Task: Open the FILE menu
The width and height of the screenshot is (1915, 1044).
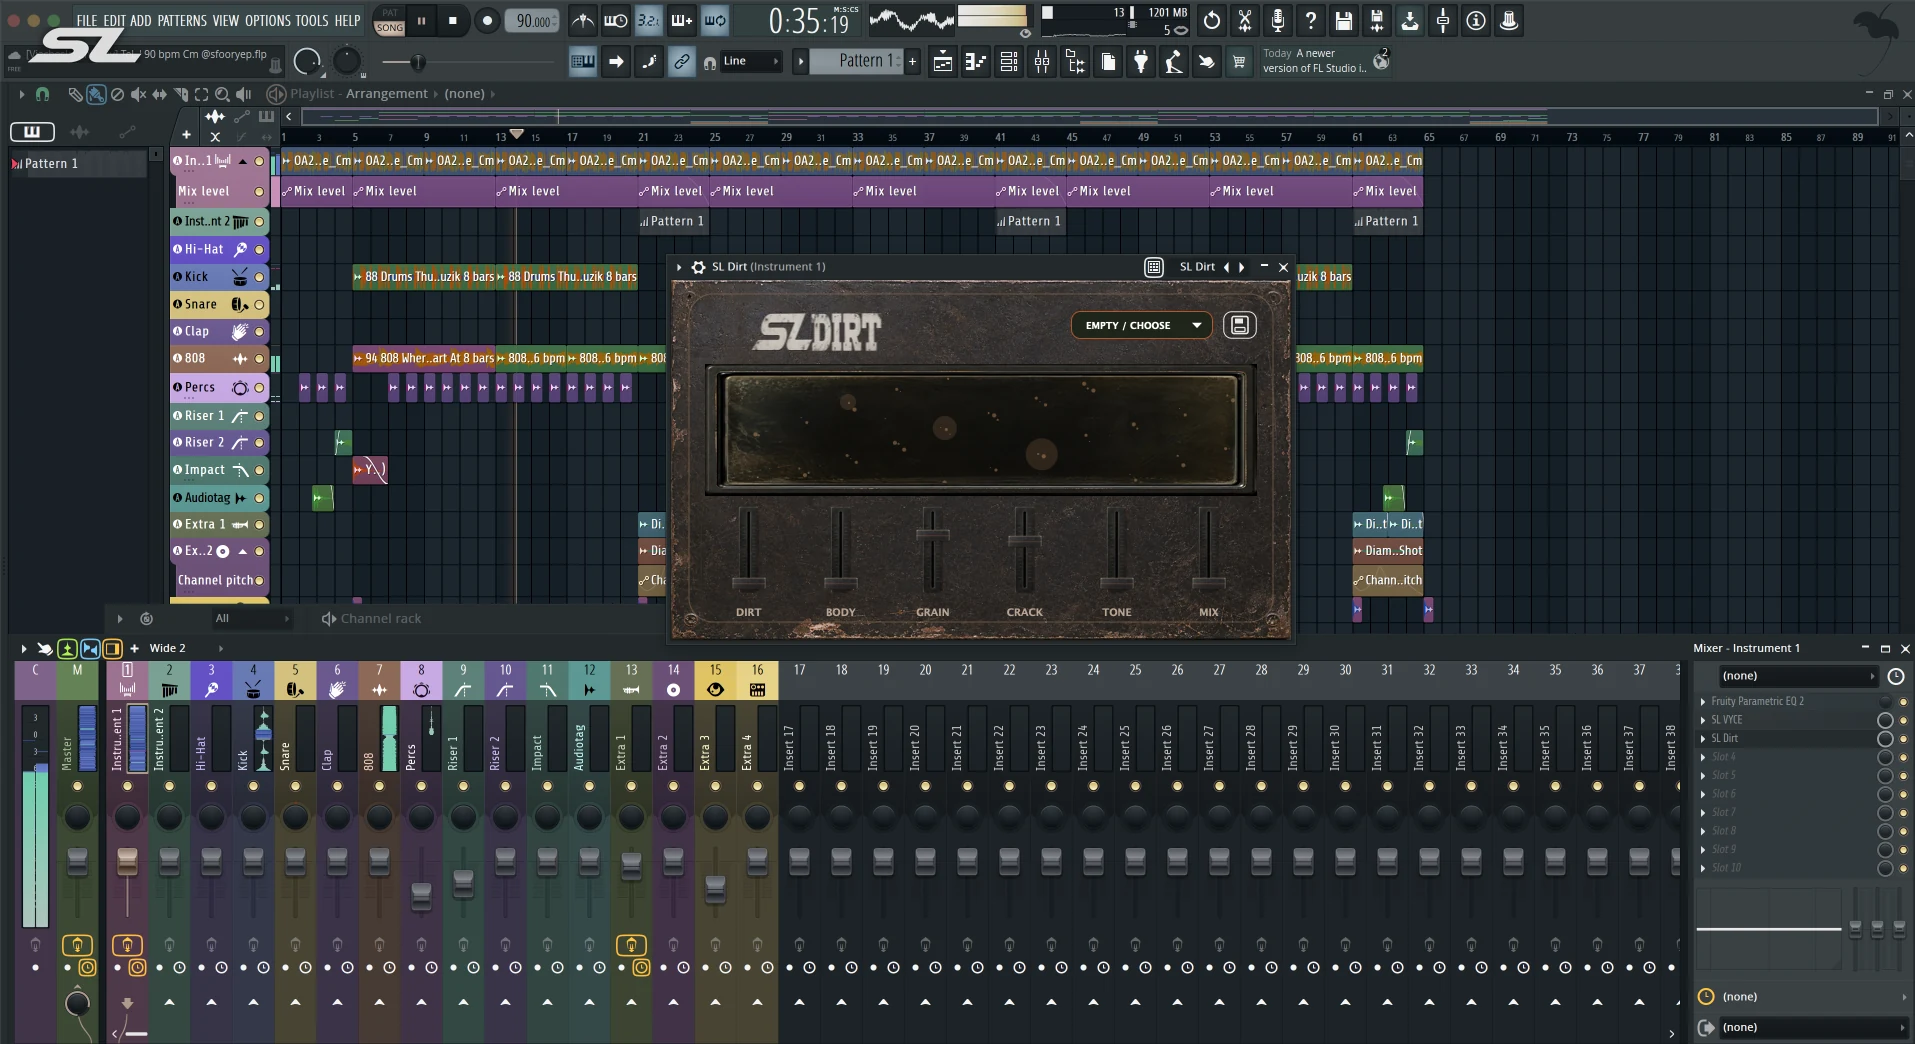Action: (x=87, y=20)
